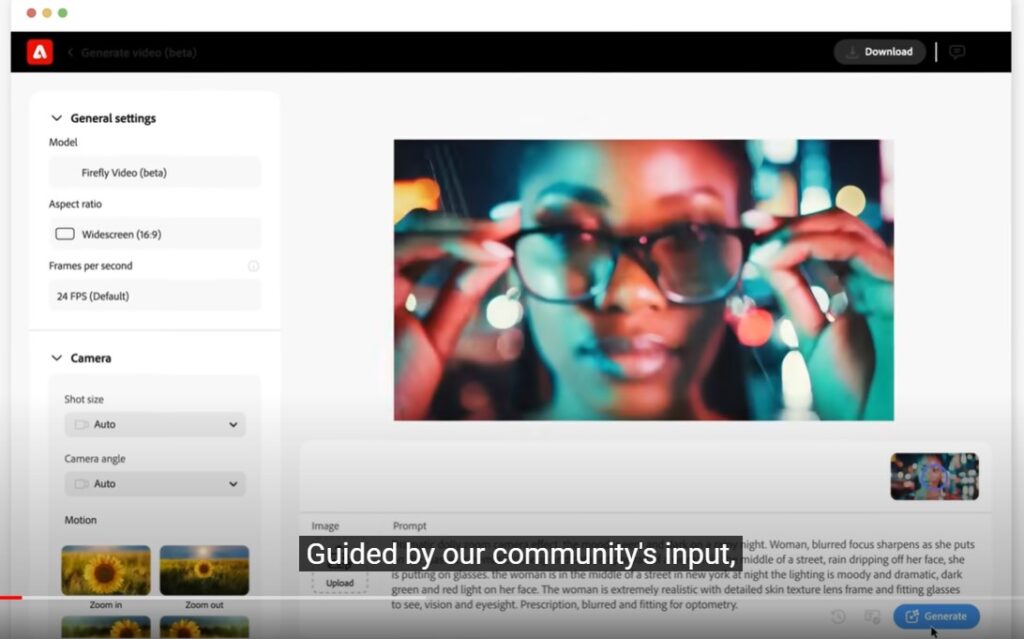Viewport: 1024px width, 639px height.
Task: Click the Adobe logo icon
Action: click(x=40, y=52)
